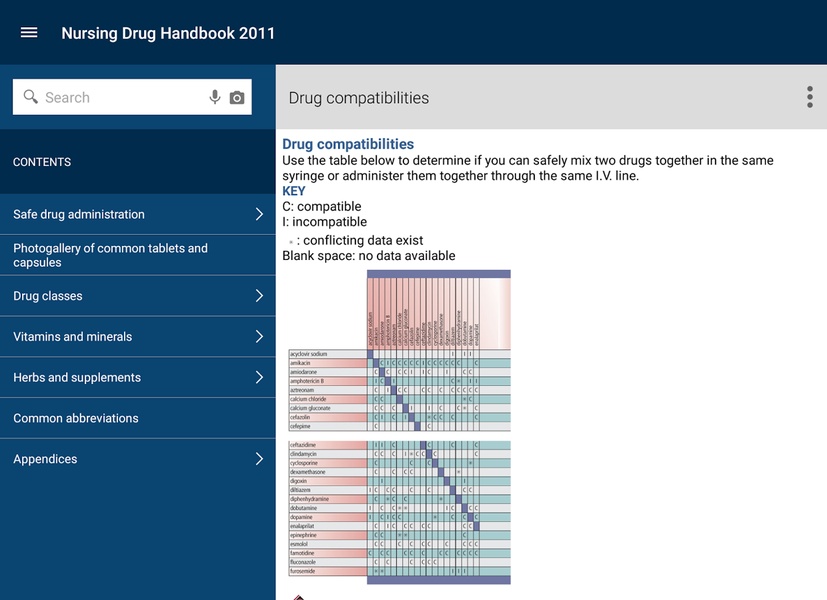Click the gray 'Drug compatibilities' title bar text
Viewport: 827px width, 600px height.
[x=359, y=98]
